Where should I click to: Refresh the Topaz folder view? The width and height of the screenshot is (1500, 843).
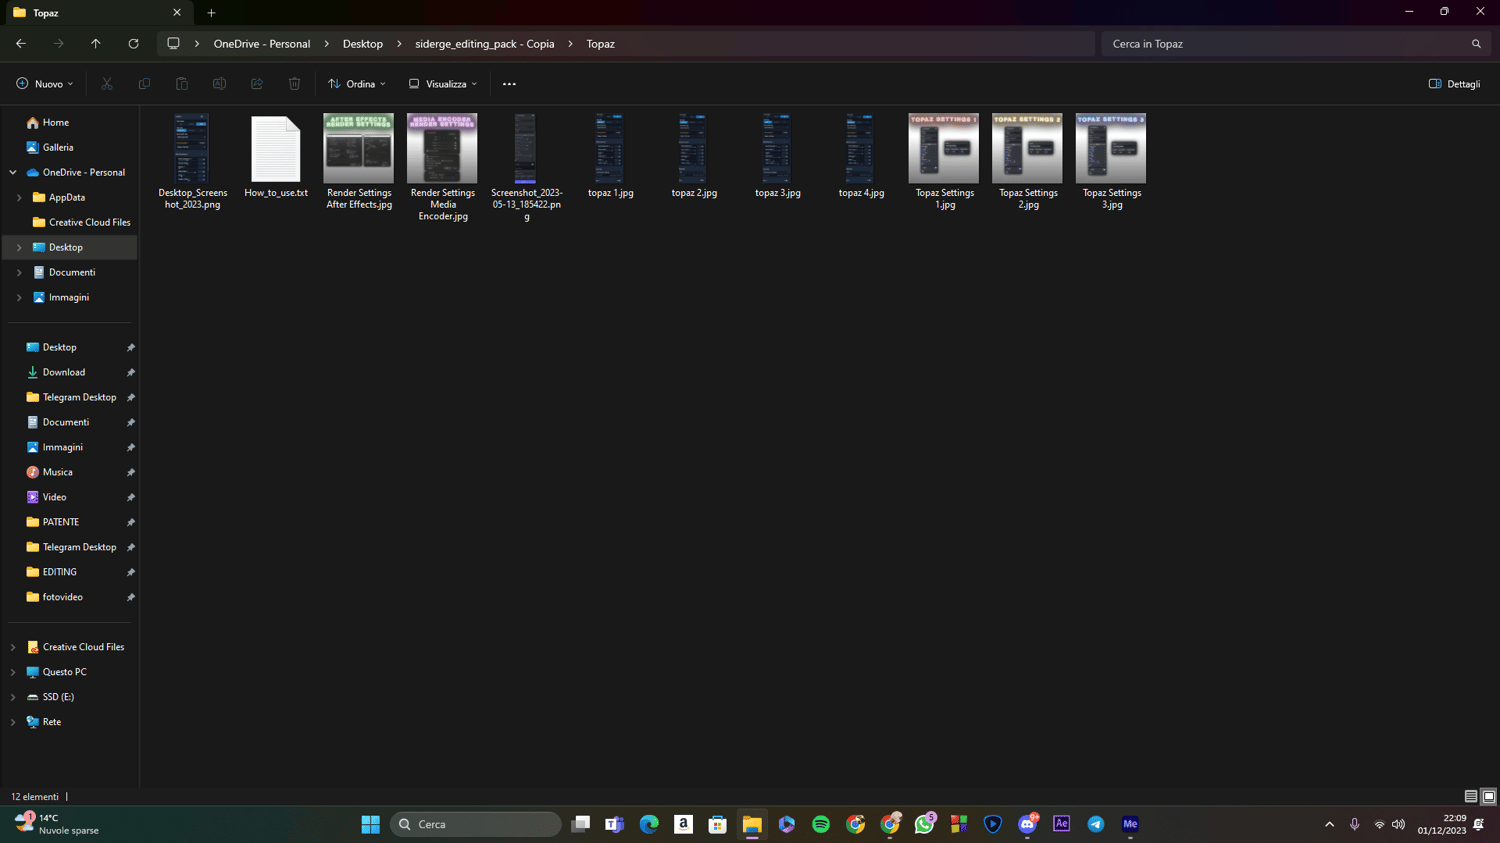133,44
